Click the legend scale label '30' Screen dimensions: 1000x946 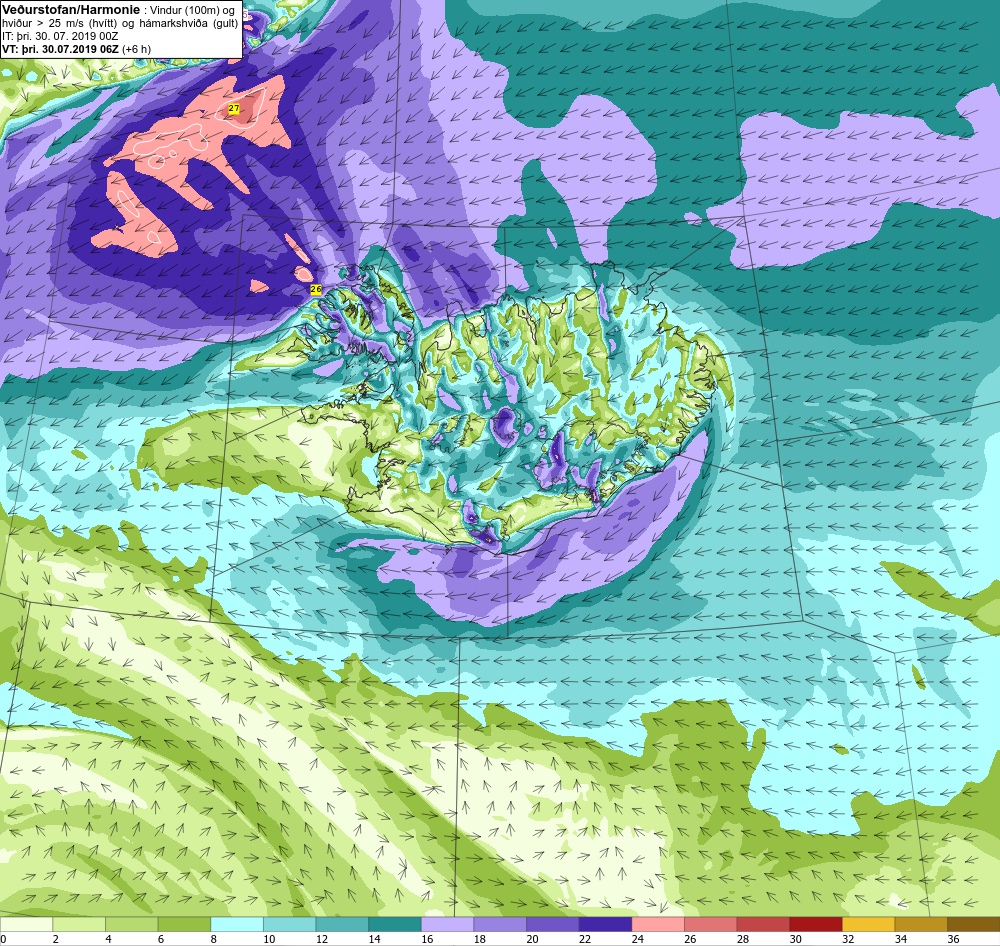[x=795, y=939]
